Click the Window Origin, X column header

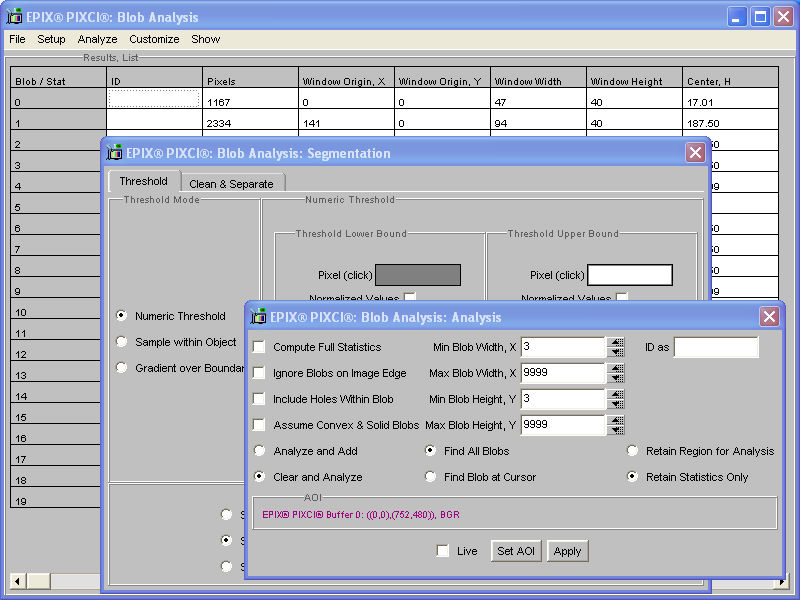[346, 78]
